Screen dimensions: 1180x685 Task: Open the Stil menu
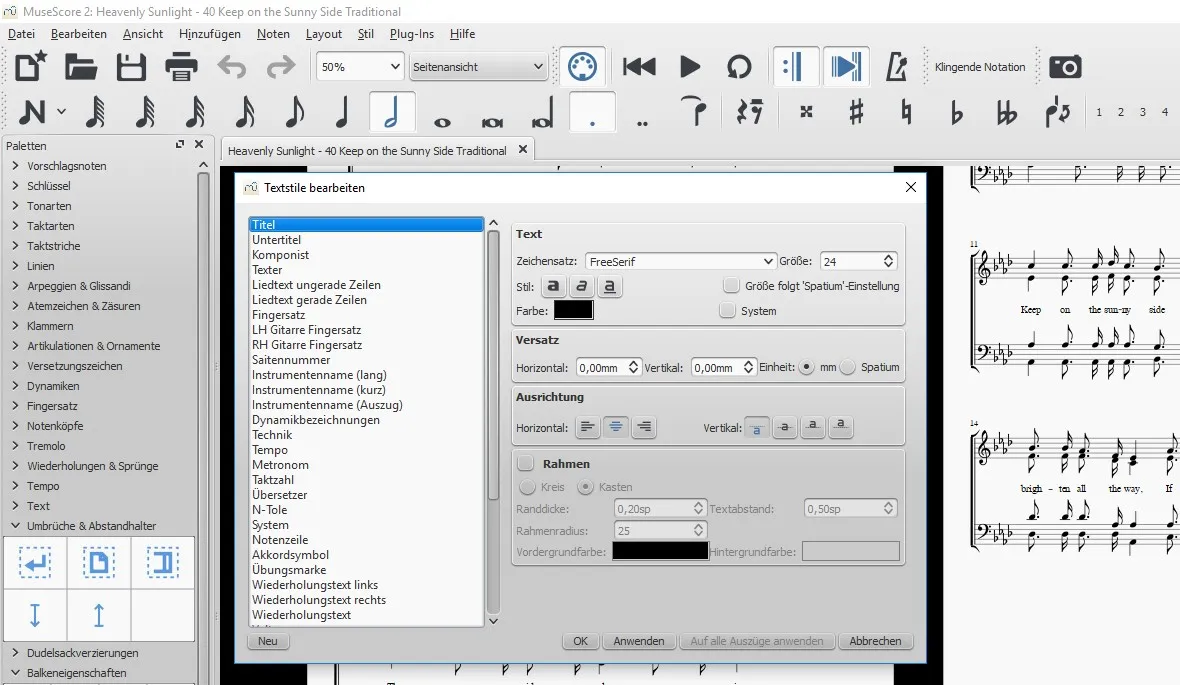point(366,34)
